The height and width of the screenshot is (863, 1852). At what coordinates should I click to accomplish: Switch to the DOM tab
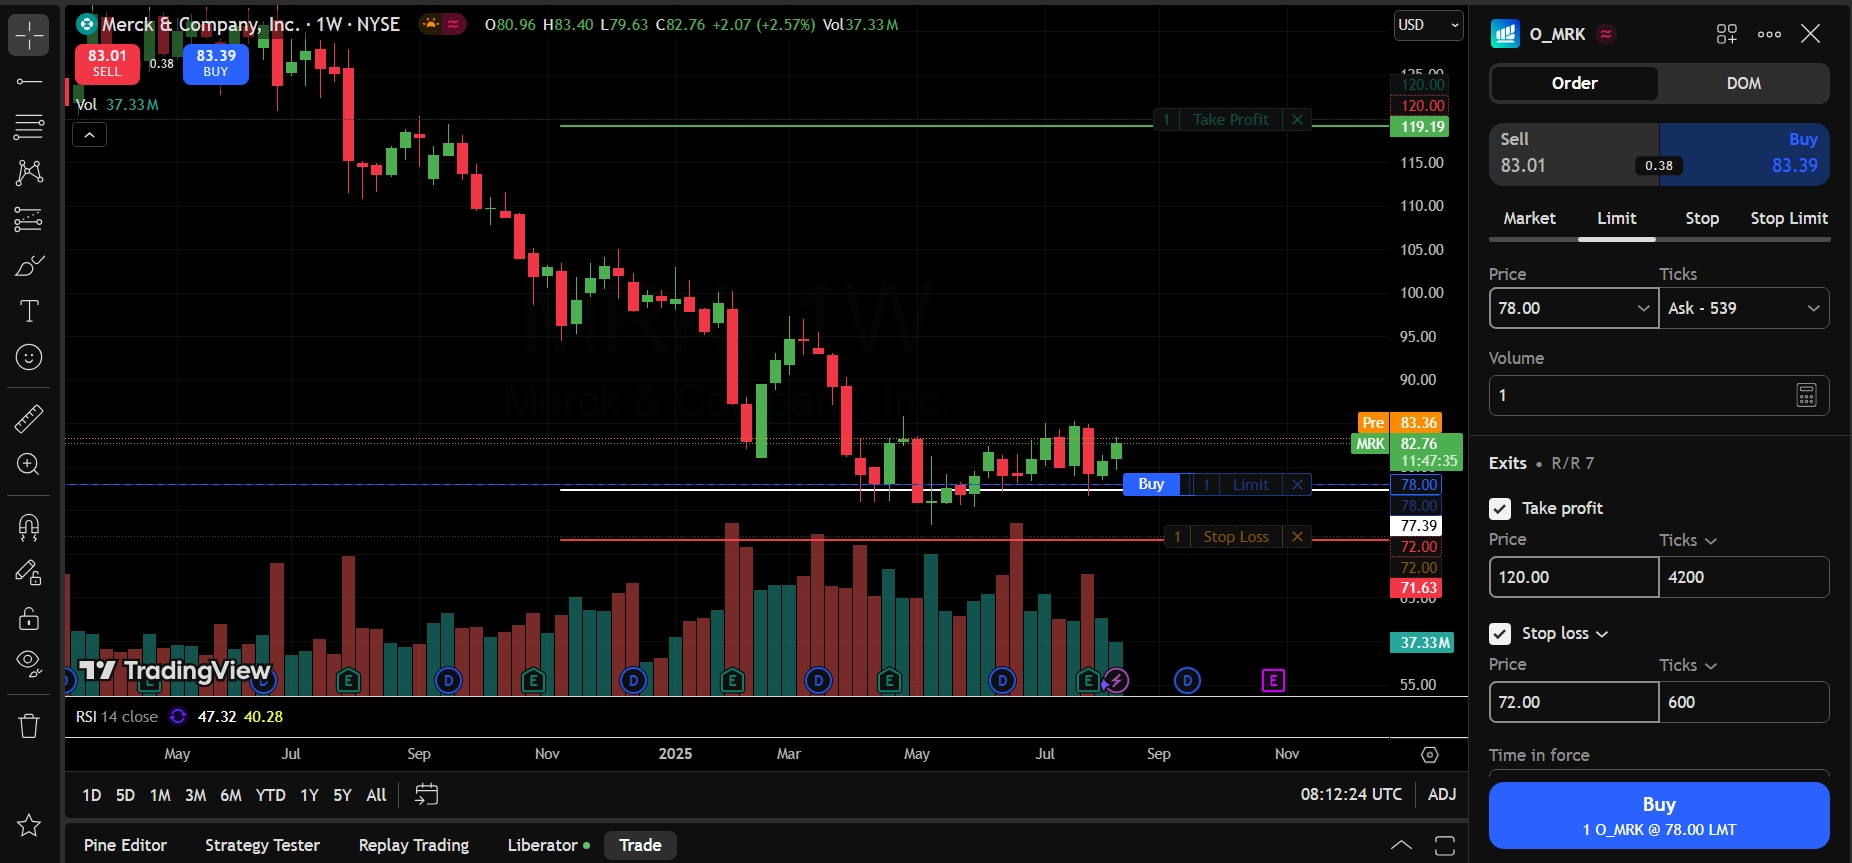[x=1744, y=84]
